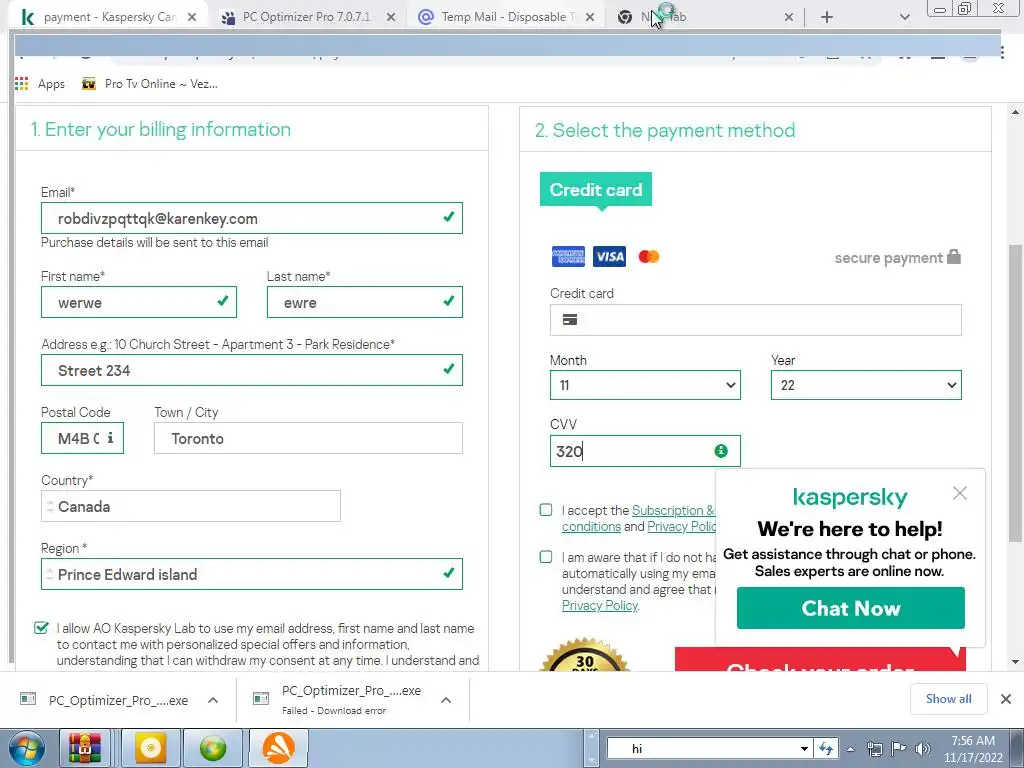
Task: Open the expiry Year dropdown
Action: point(866,385)
